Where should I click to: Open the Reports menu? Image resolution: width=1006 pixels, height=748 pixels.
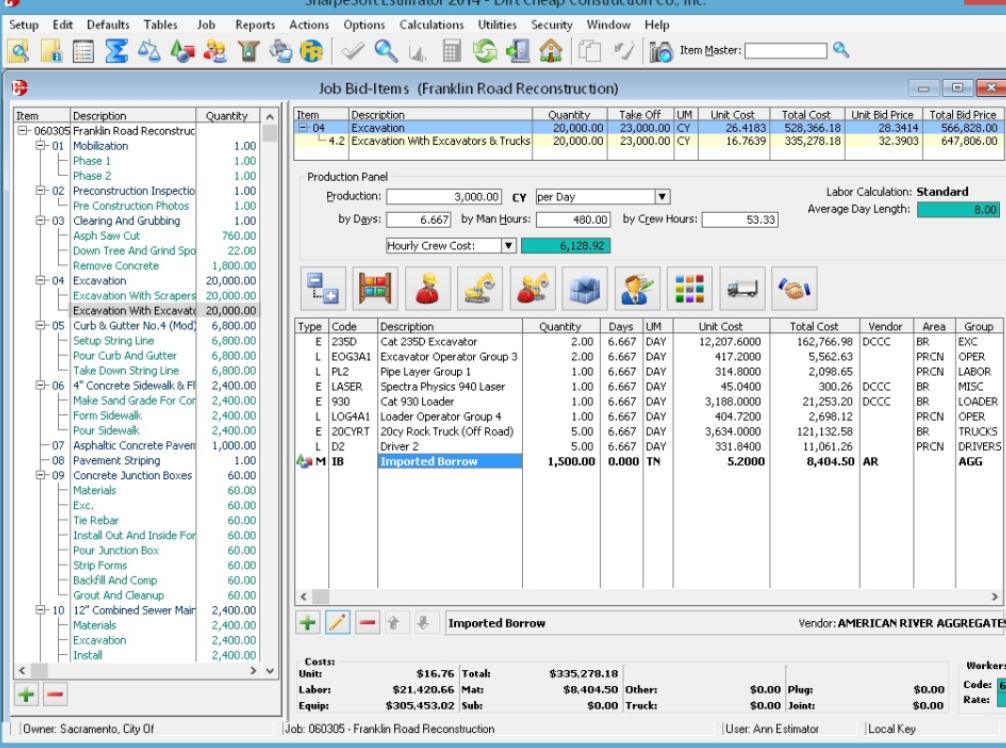point(255,25)
